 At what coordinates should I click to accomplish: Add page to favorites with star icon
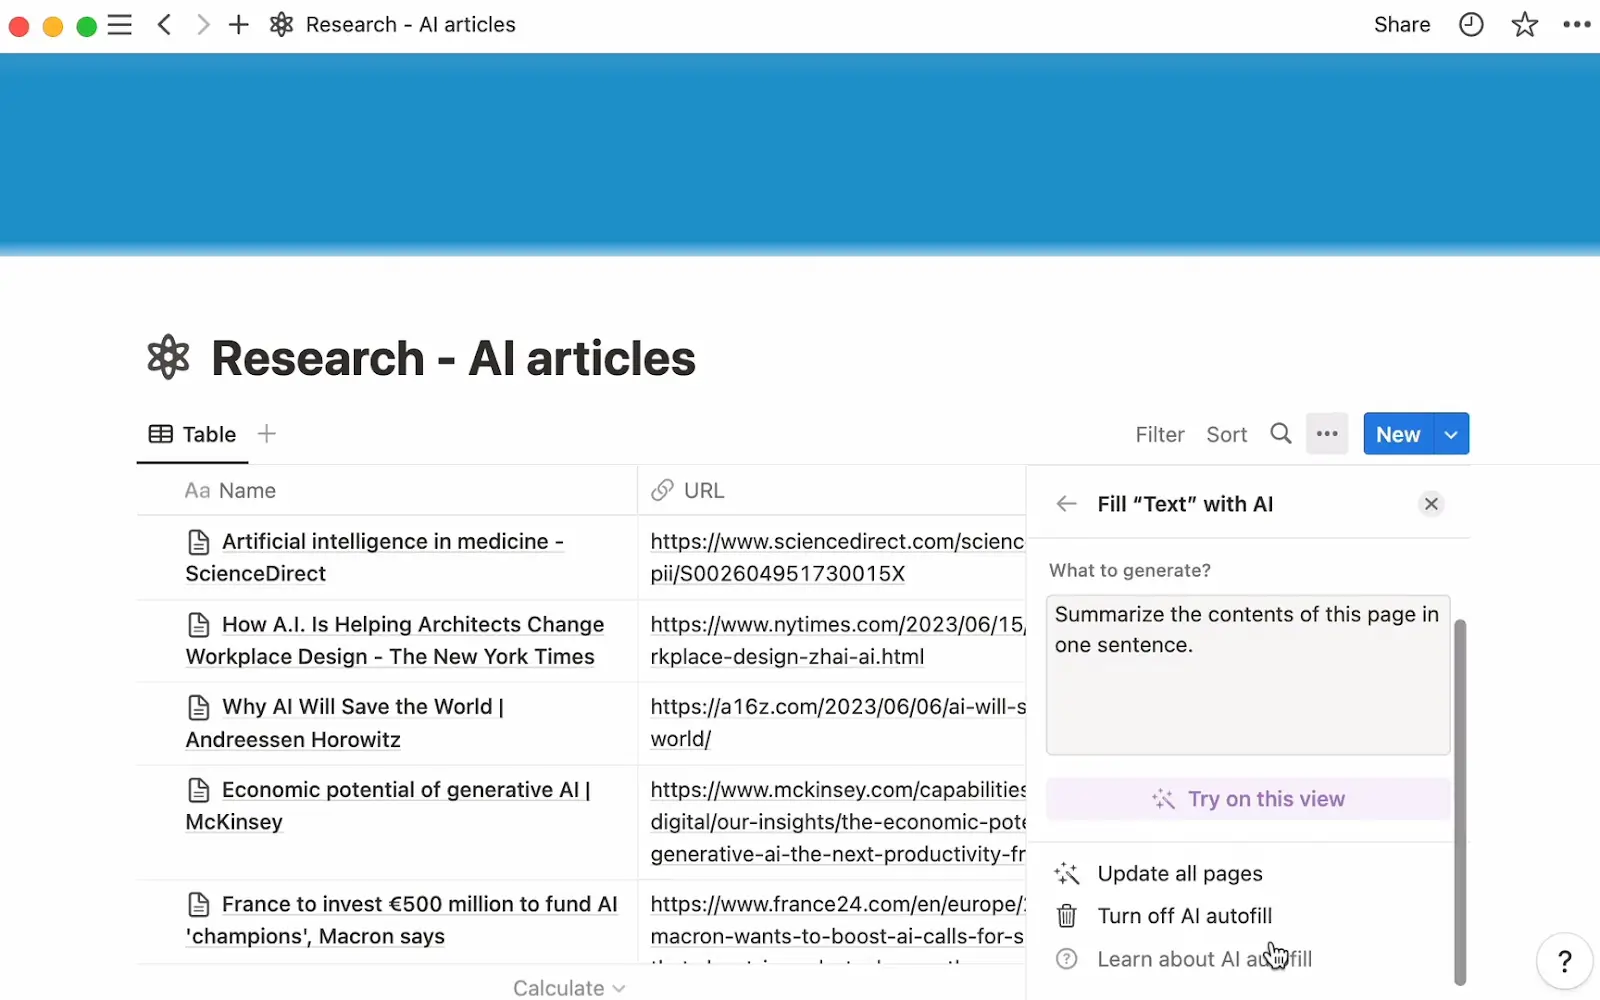coord(1524,24)
